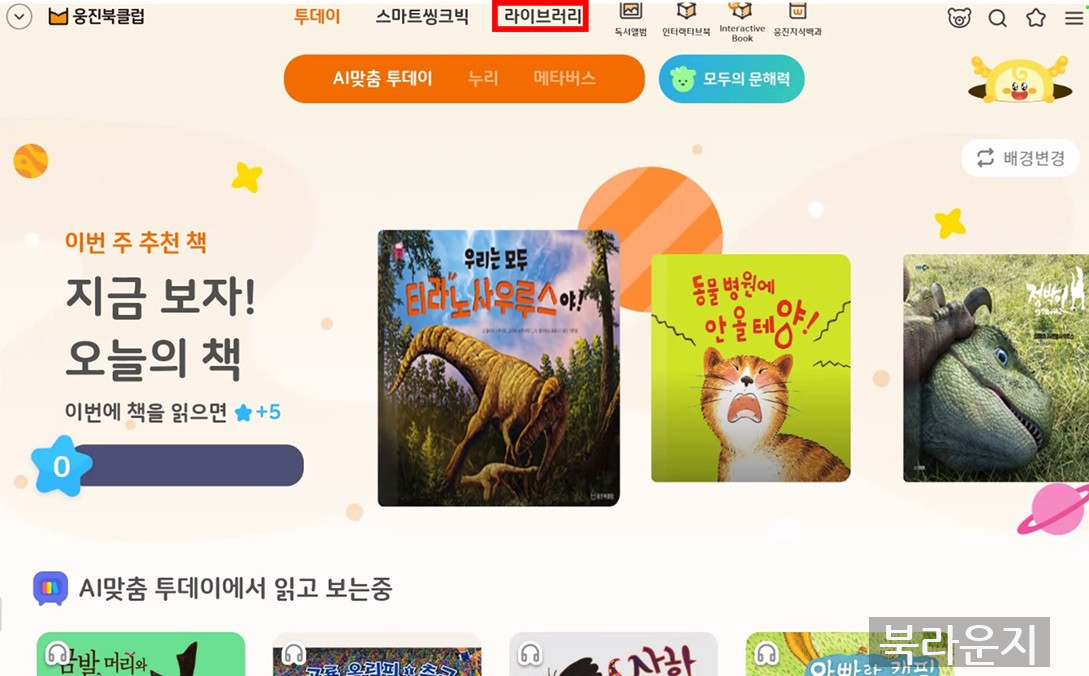Screen dimensions: 1089x676
Task: Open the 인터랙티브북 icon
Action: [x=686, y=19]
